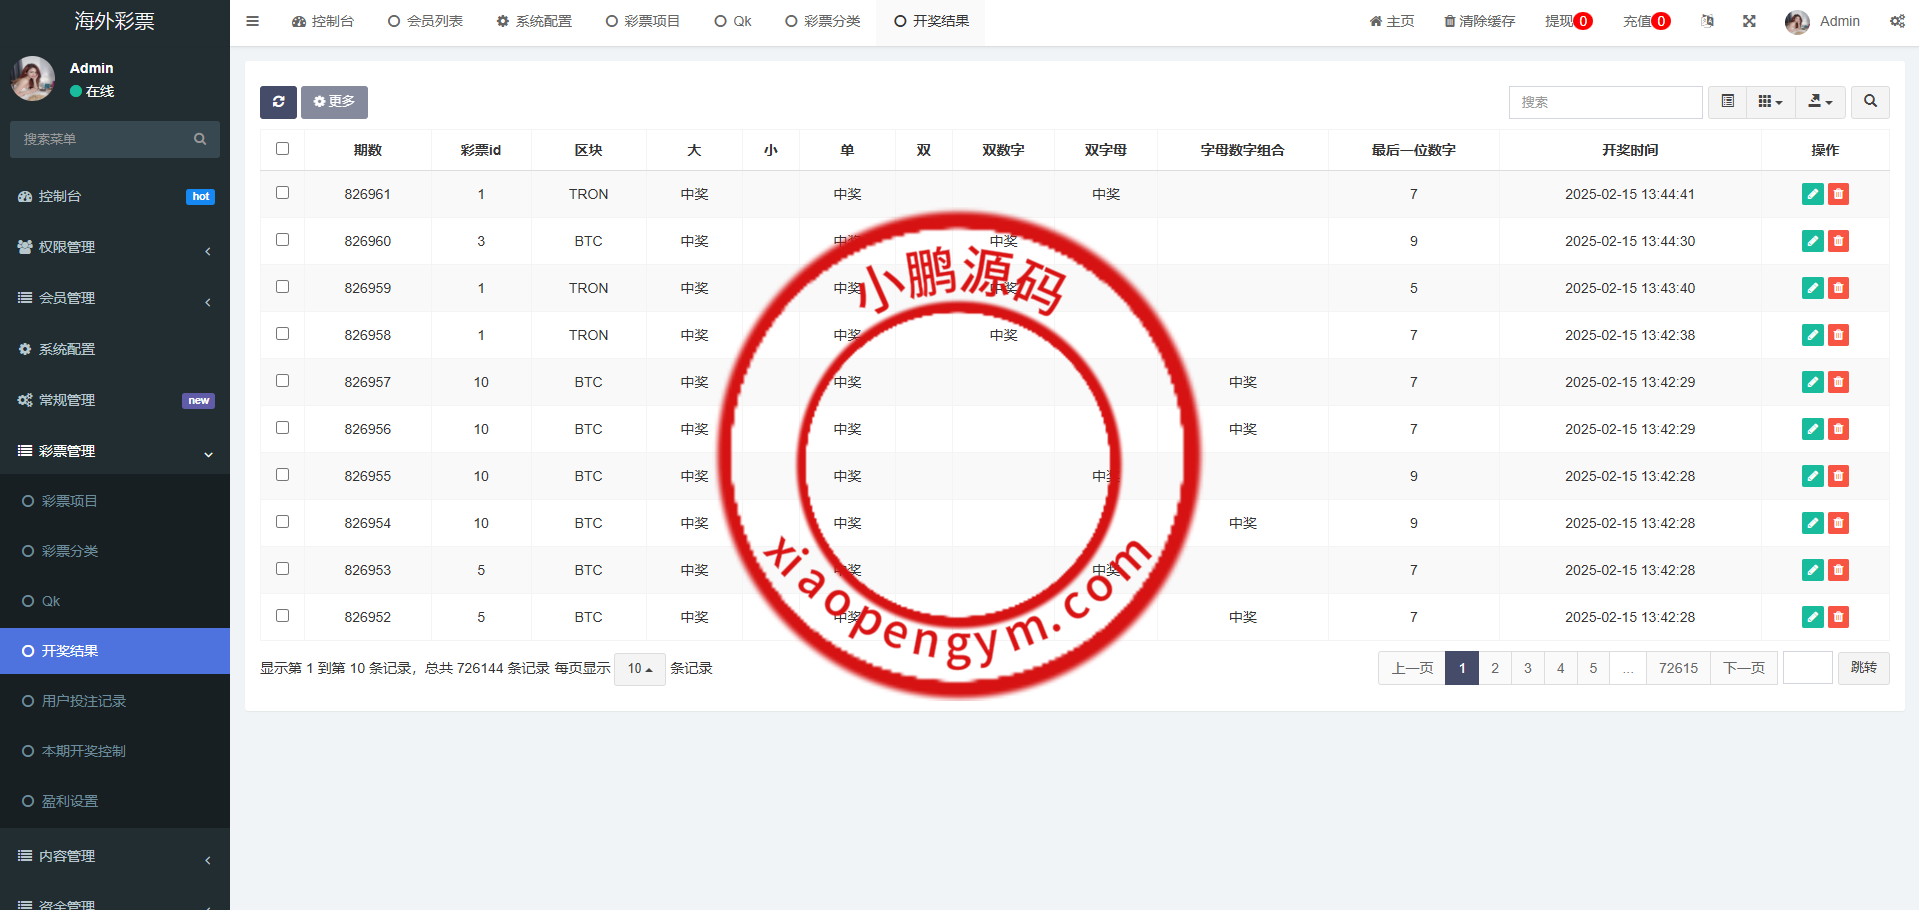The width and height of the screenshot is (1919, 910).
Task: Check the checkbox for row 826961
Action: pos(282,192)
